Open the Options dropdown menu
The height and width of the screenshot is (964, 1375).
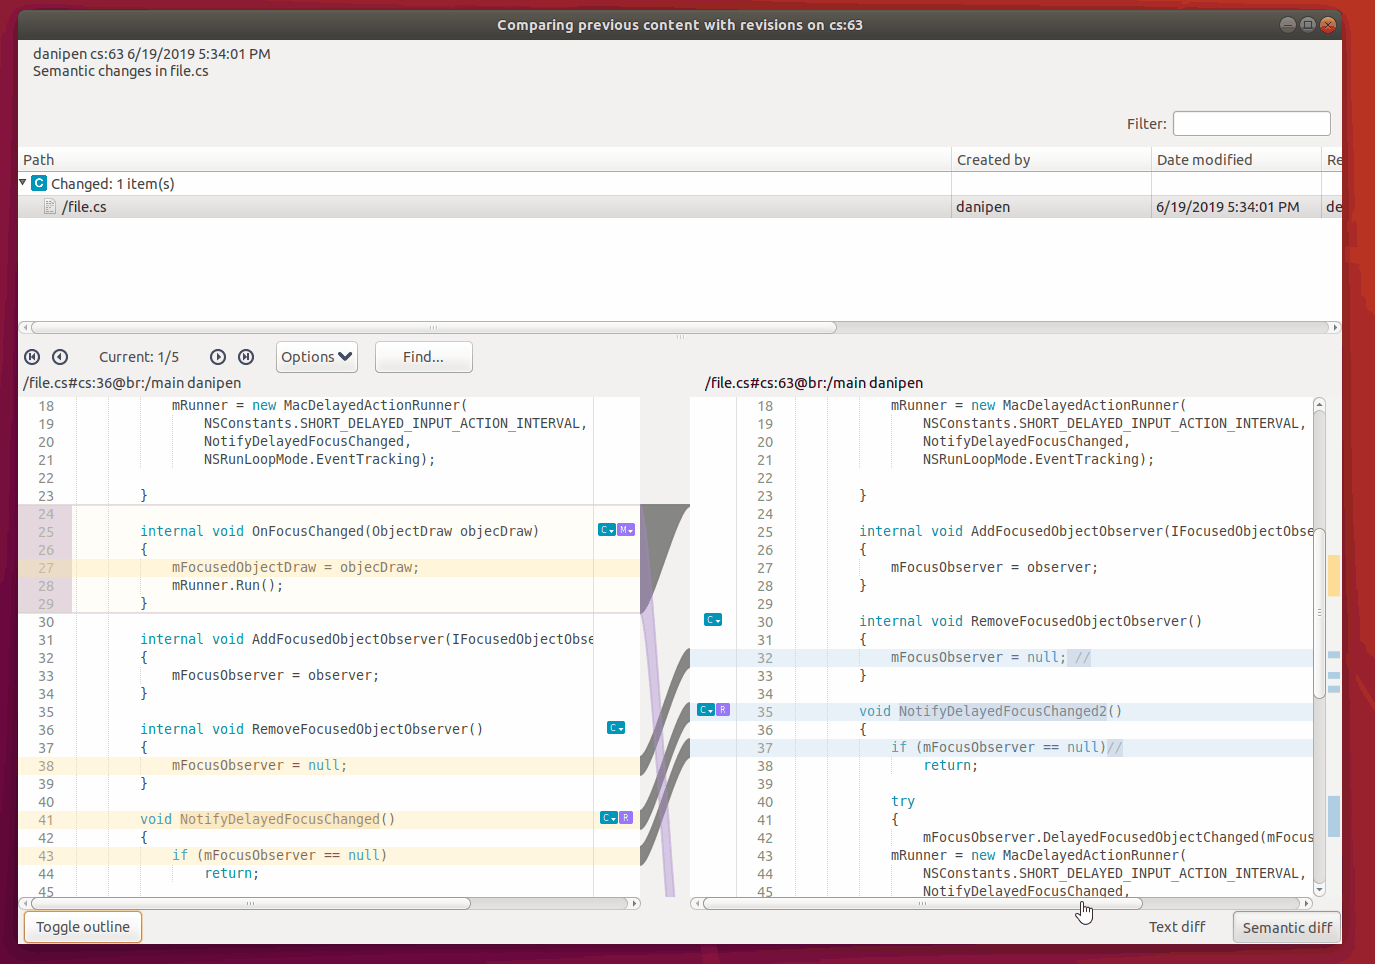point(316,357)
